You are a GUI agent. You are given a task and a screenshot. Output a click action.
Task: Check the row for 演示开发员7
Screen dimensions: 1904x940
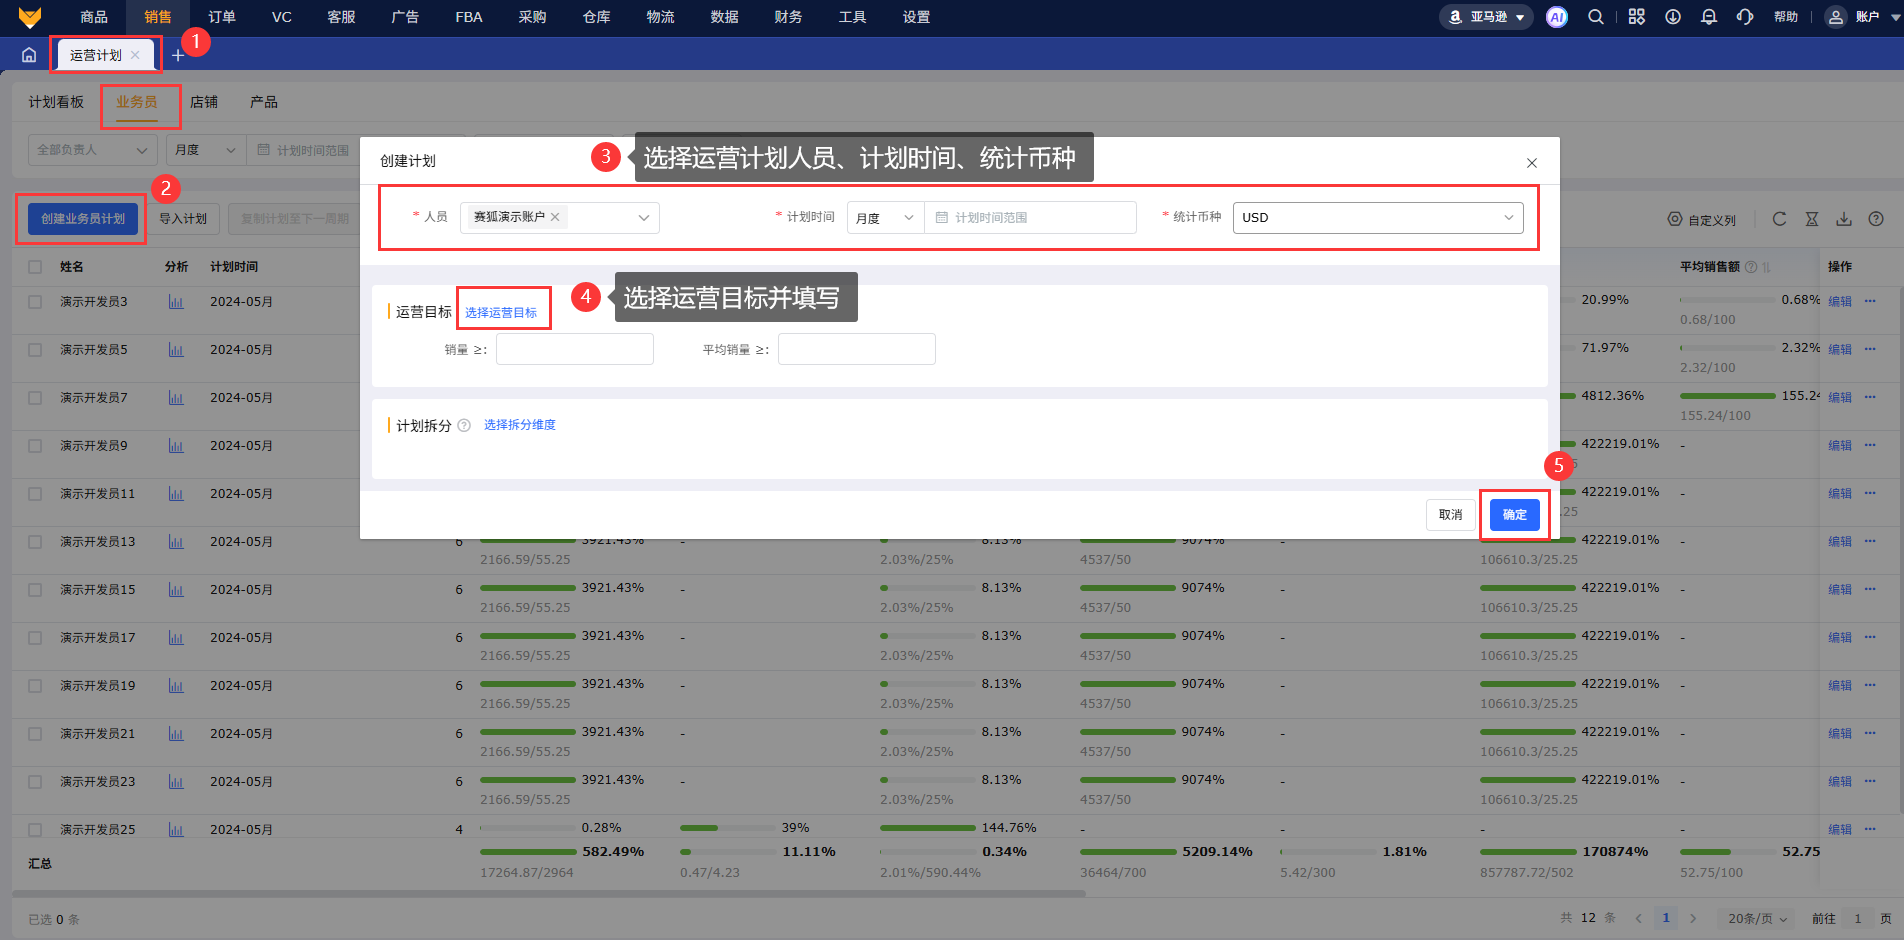(35, 398)
